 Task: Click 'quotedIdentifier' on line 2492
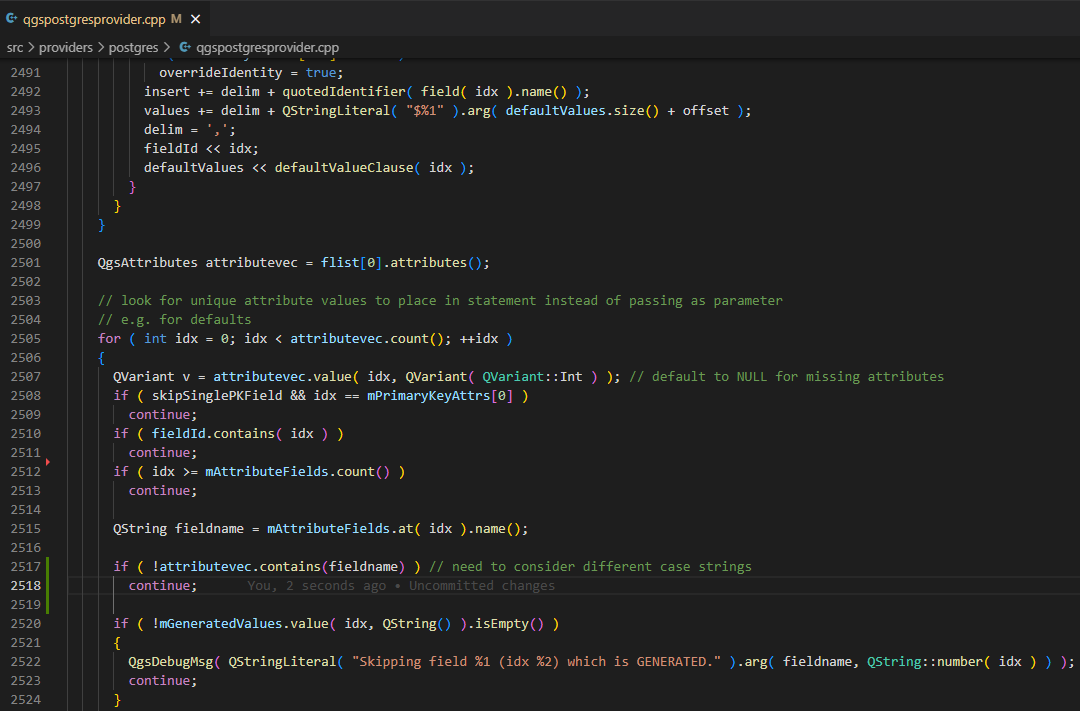pyautogui.click(x=344, y=92)
